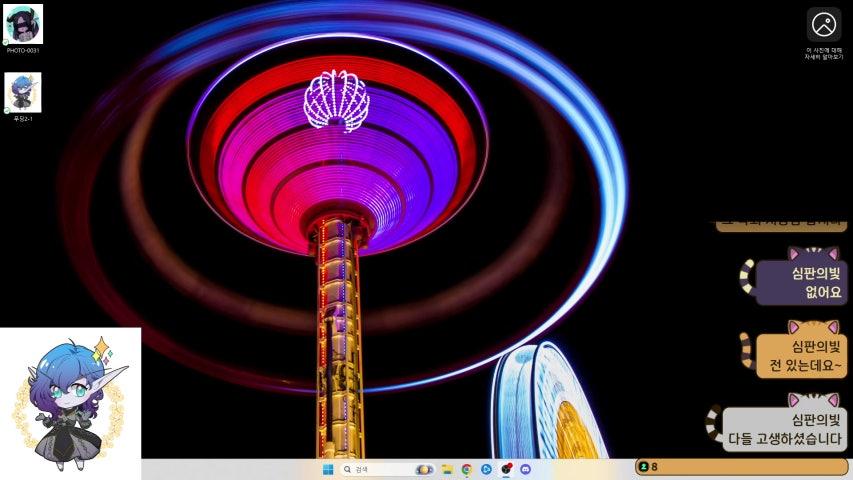Launch Google Chrome from the taskbar
Viewport: 853px width, 480px height.
(467, 469)
